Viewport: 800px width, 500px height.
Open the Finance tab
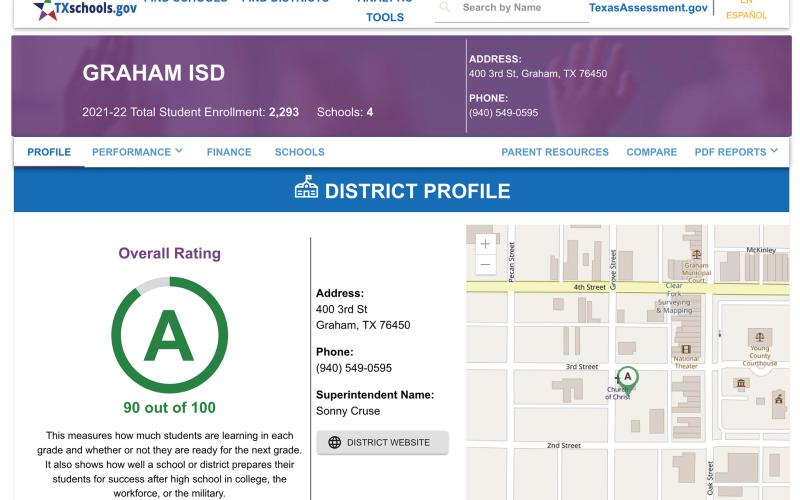pos(229,152)
